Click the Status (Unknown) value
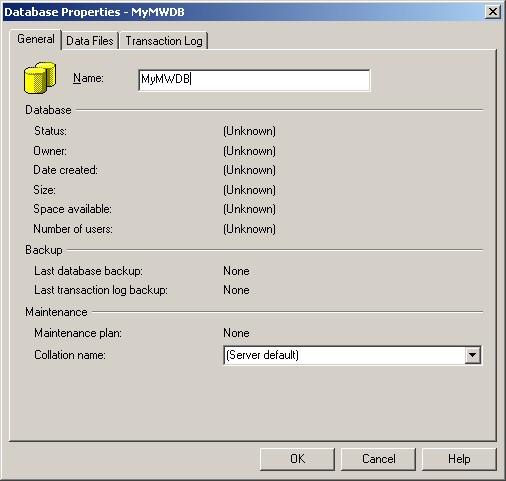Image resolution: width=506 pixels, height=481 pixels. click(249, 131)
